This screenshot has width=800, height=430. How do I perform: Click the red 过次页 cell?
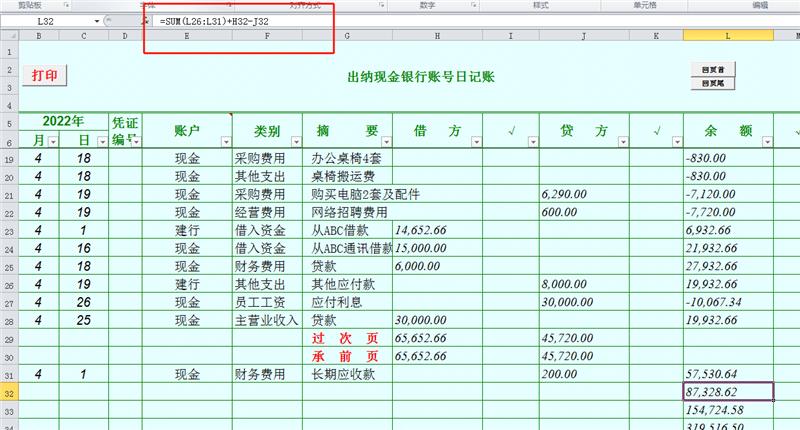[x=343, y=338]
